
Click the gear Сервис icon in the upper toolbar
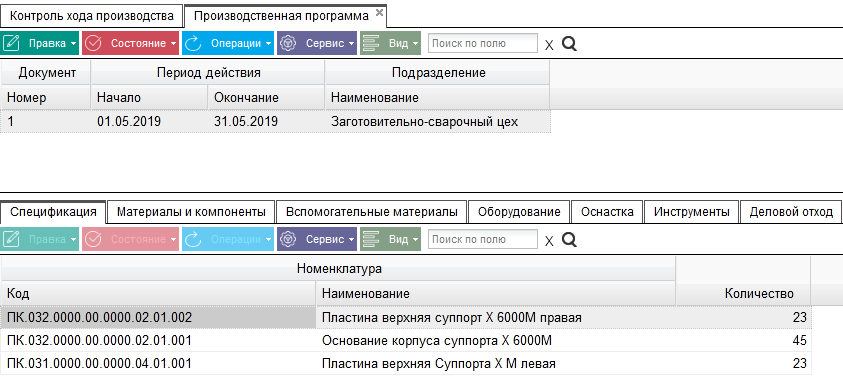(289, 44)
